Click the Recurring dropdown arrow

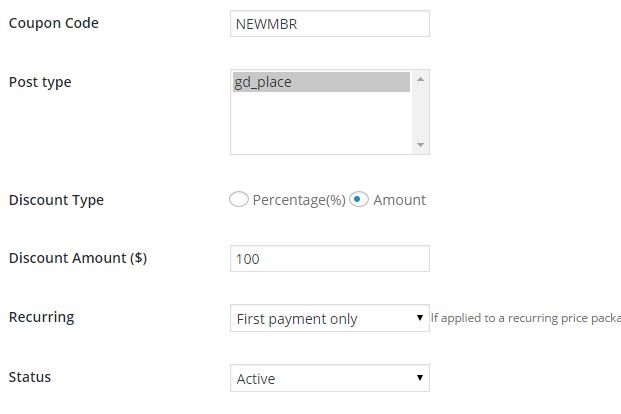pos(420,319)
